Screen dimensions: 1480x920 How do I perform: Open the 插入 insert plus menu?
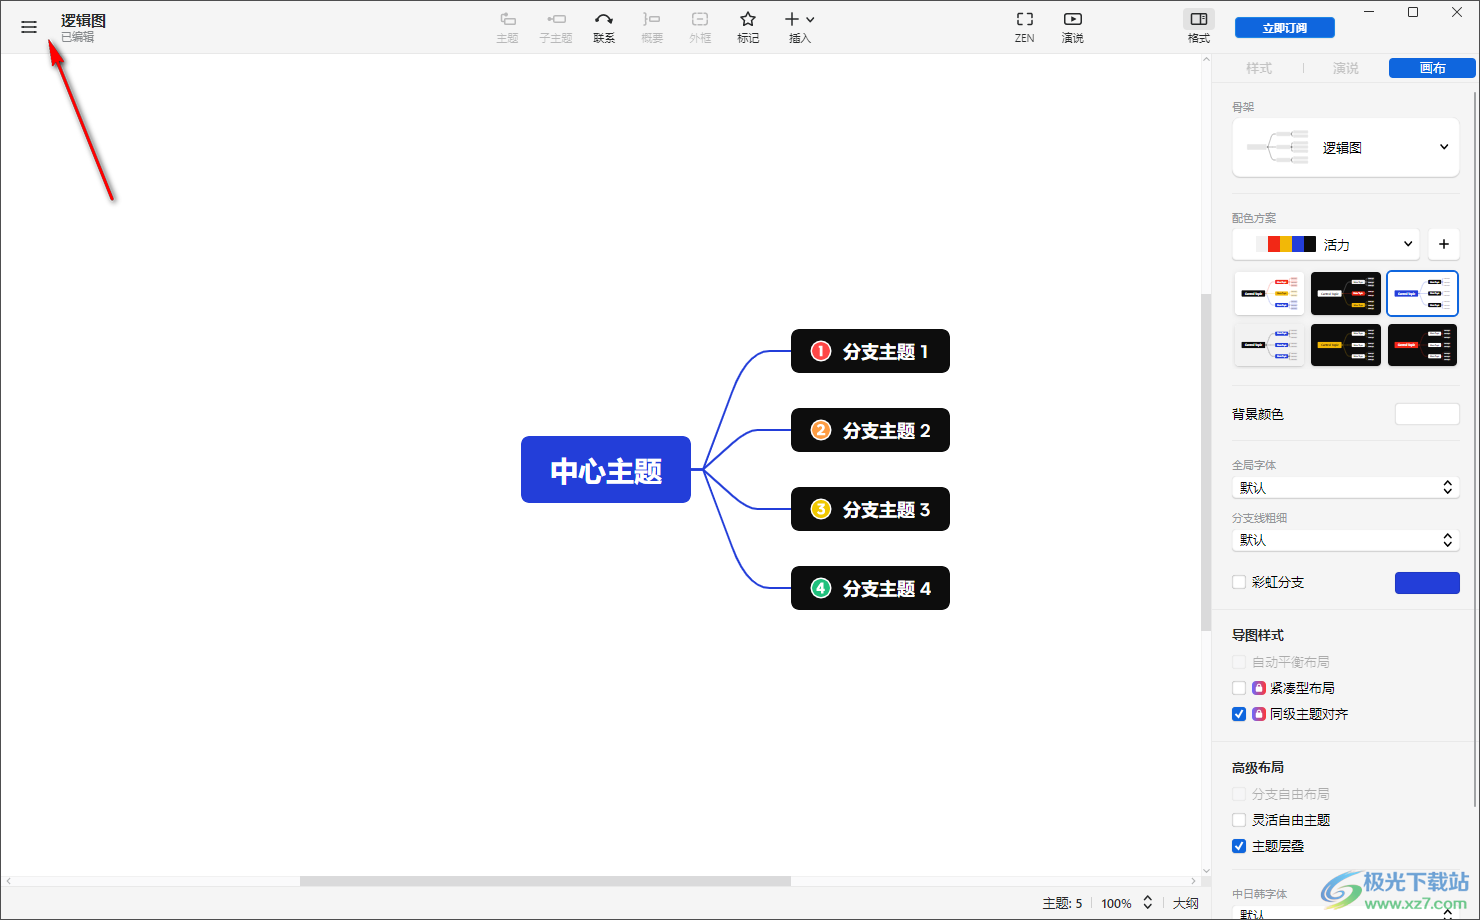[799, 27]
